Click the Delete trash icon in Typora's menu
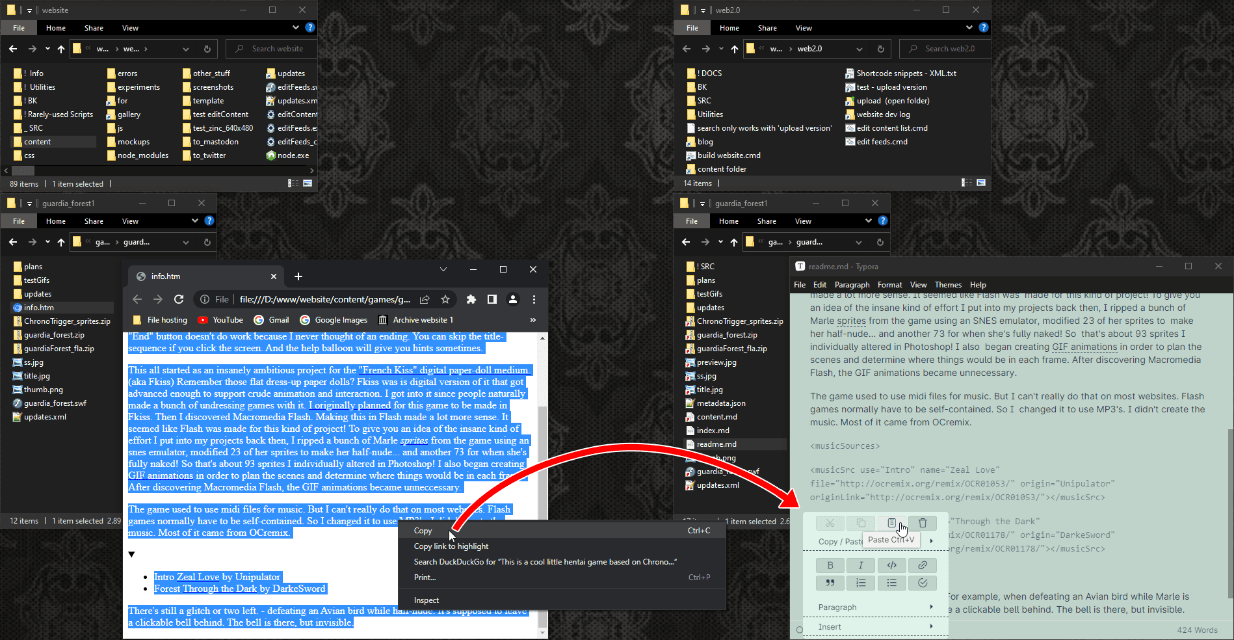1234x640 pixels. [x=923, y=523]
